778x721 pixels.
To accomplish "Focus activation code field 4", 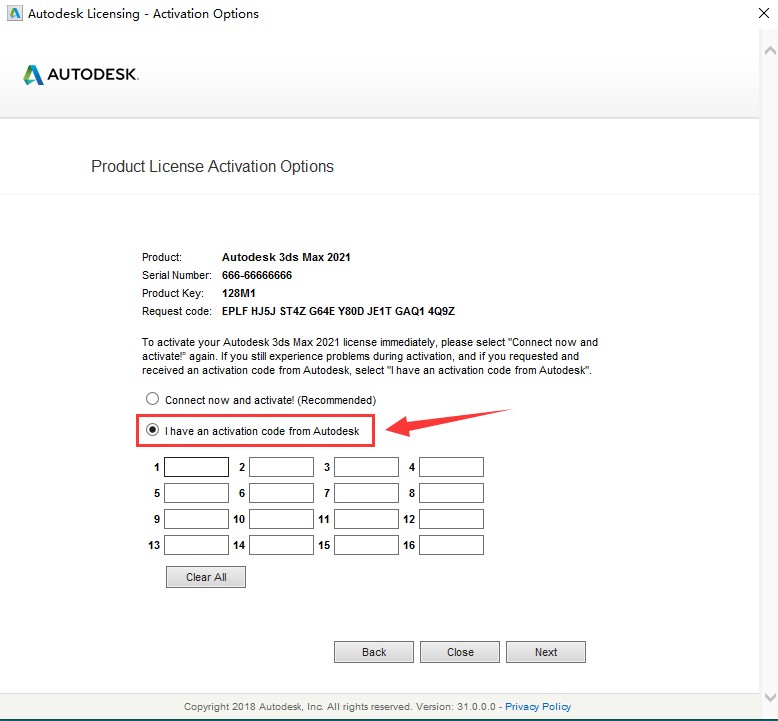I will (x=451, y=467).
